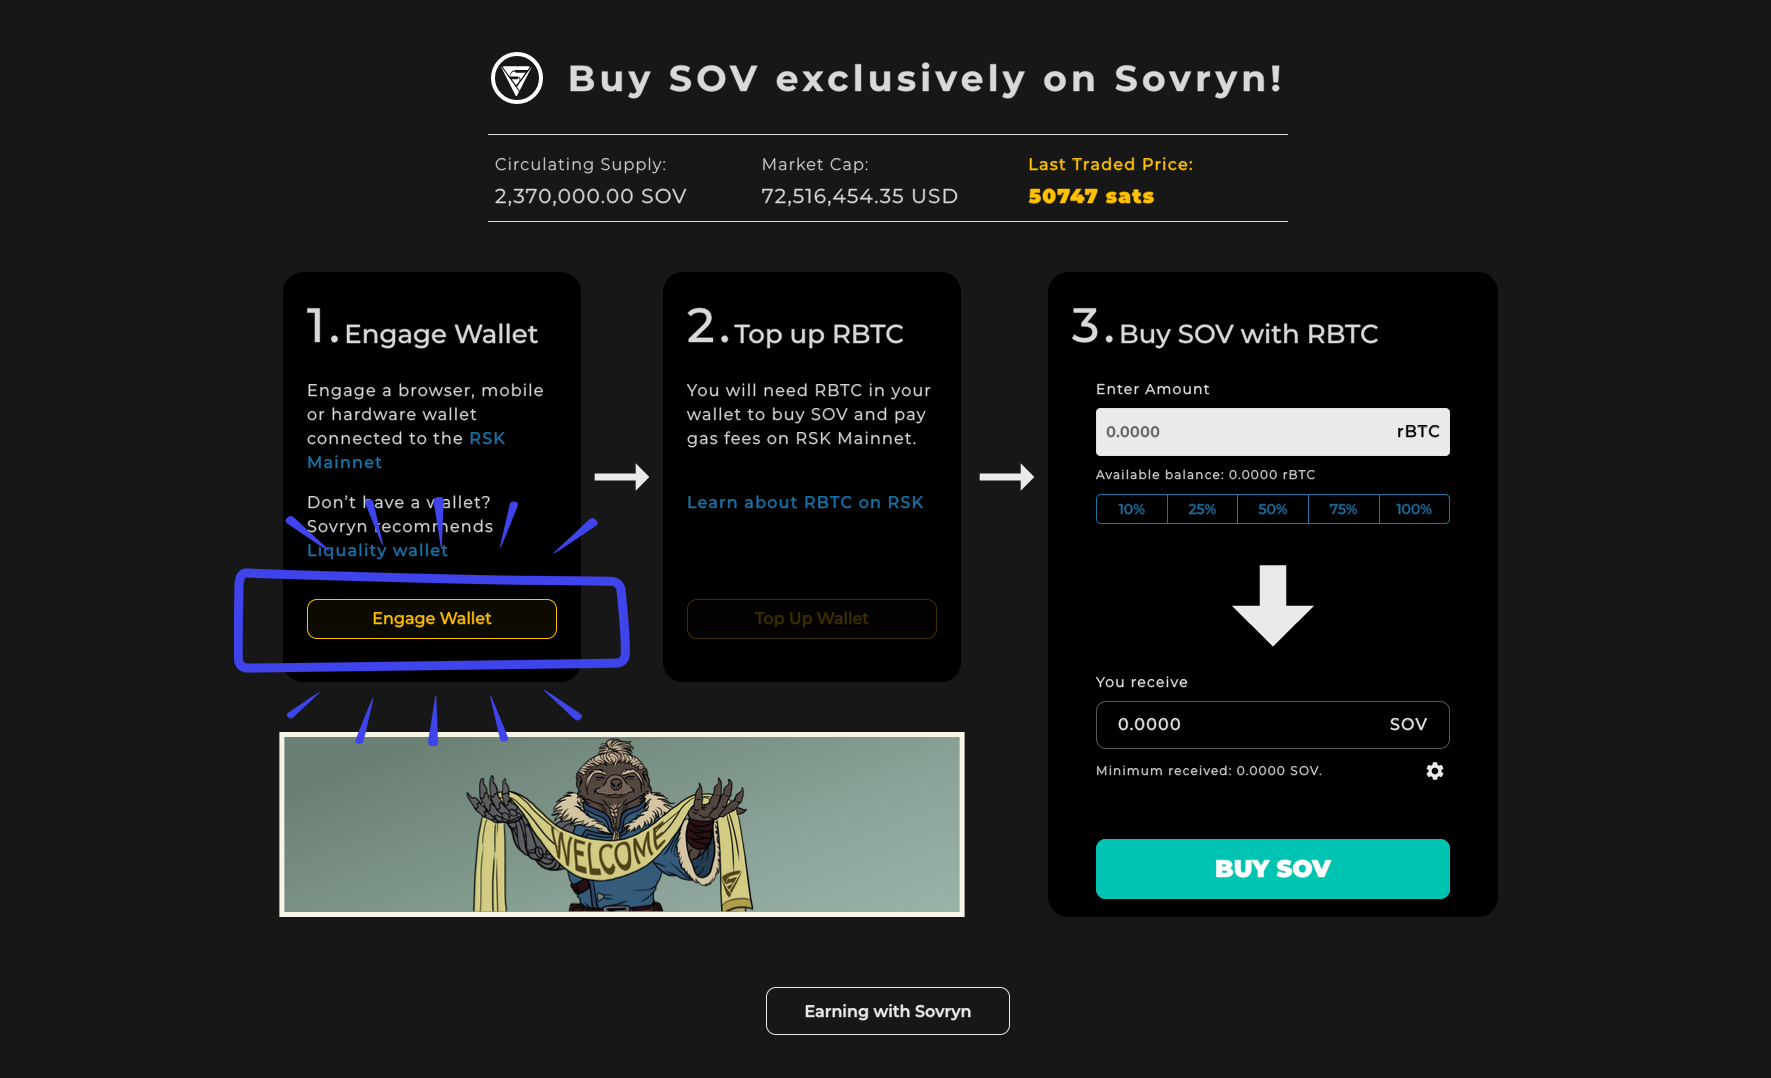Image resolution: width=1771 pixels, height=1078 pixels.
Task: Select the 75% balance option
Action: (1343, 509)
